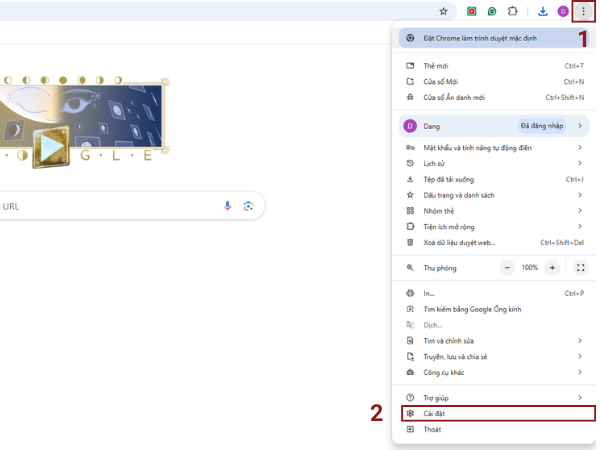The image size is (600, 450).
Task: Bookmark this page with the star icon
Action: 443,11
